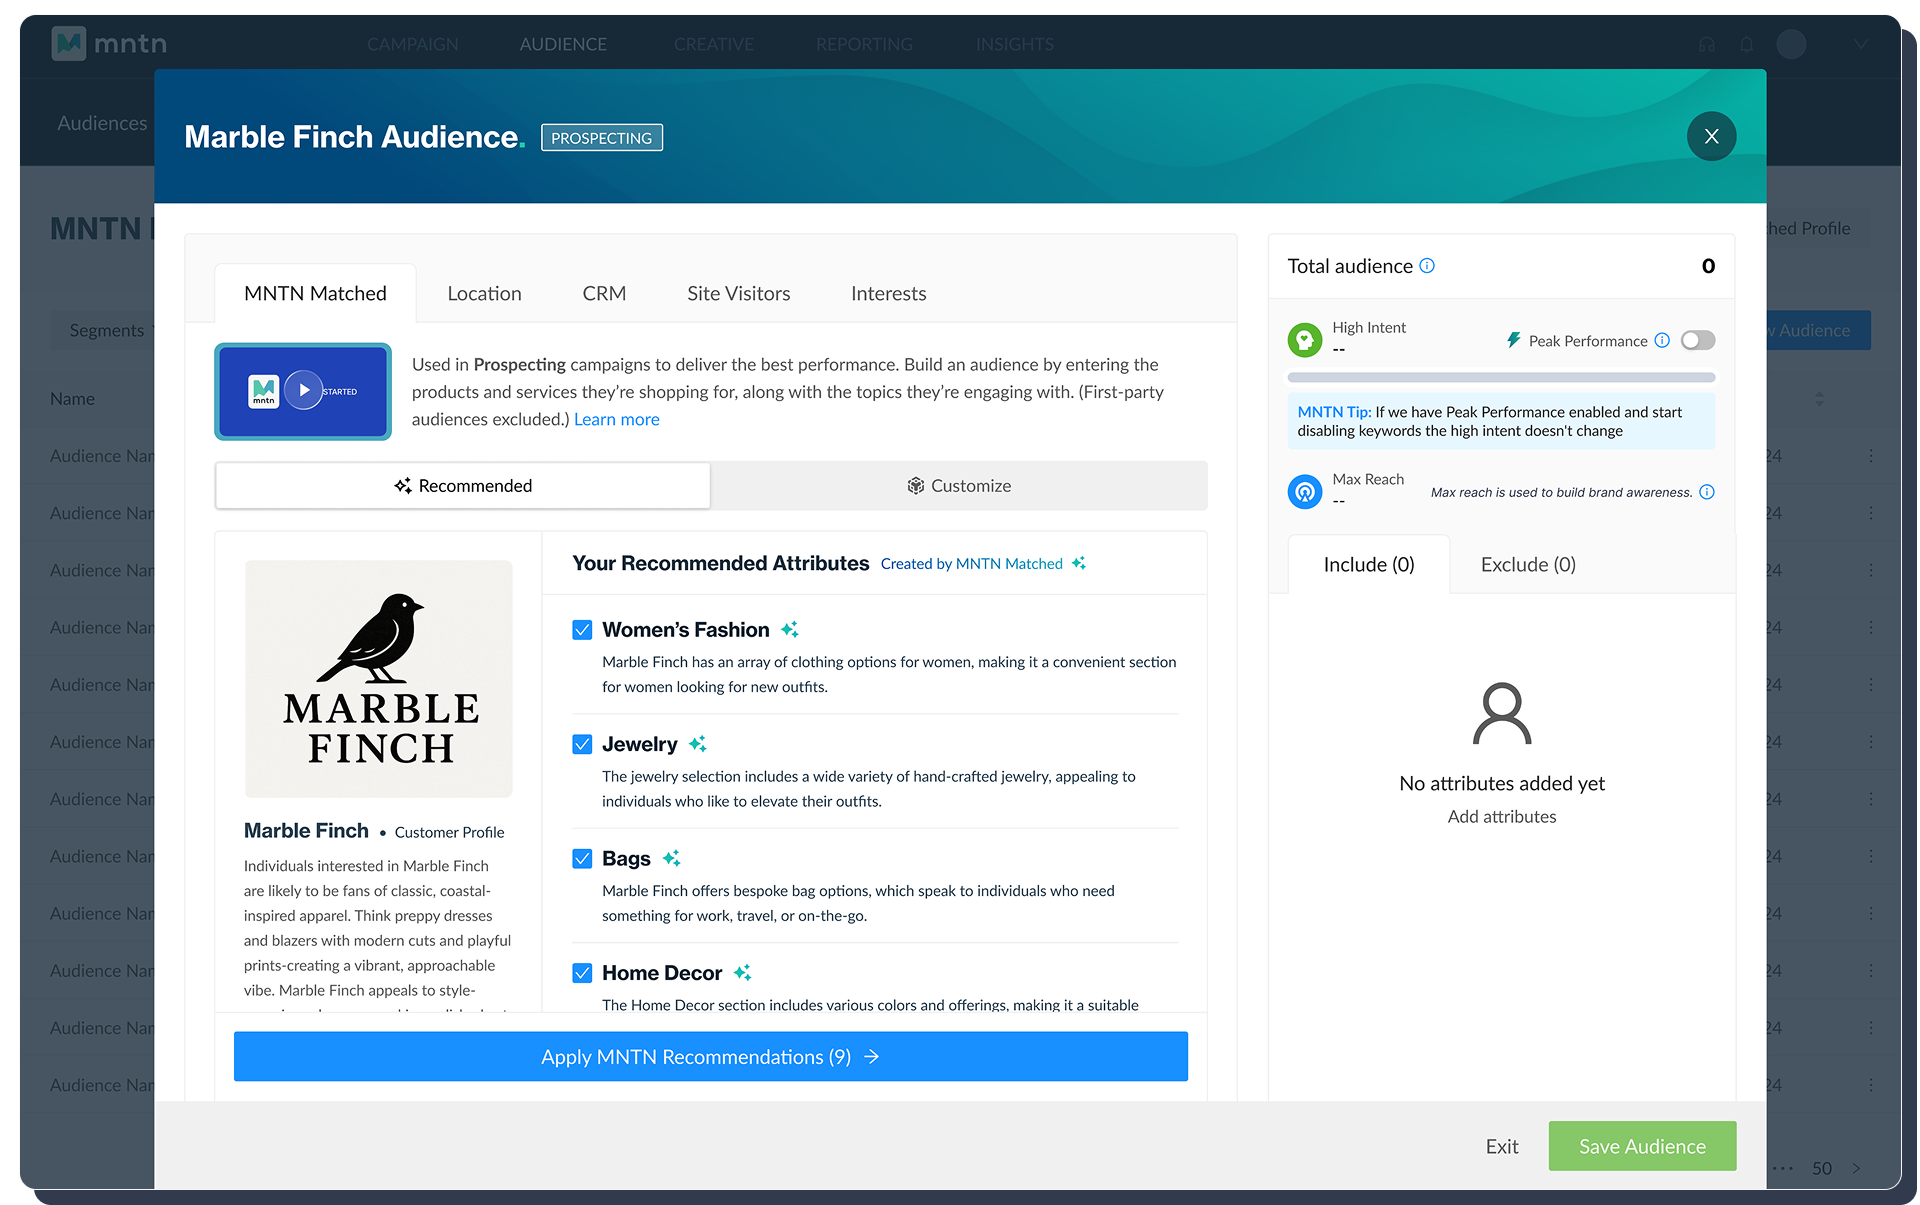Play the MNTN tutorial video

(302, 390)
